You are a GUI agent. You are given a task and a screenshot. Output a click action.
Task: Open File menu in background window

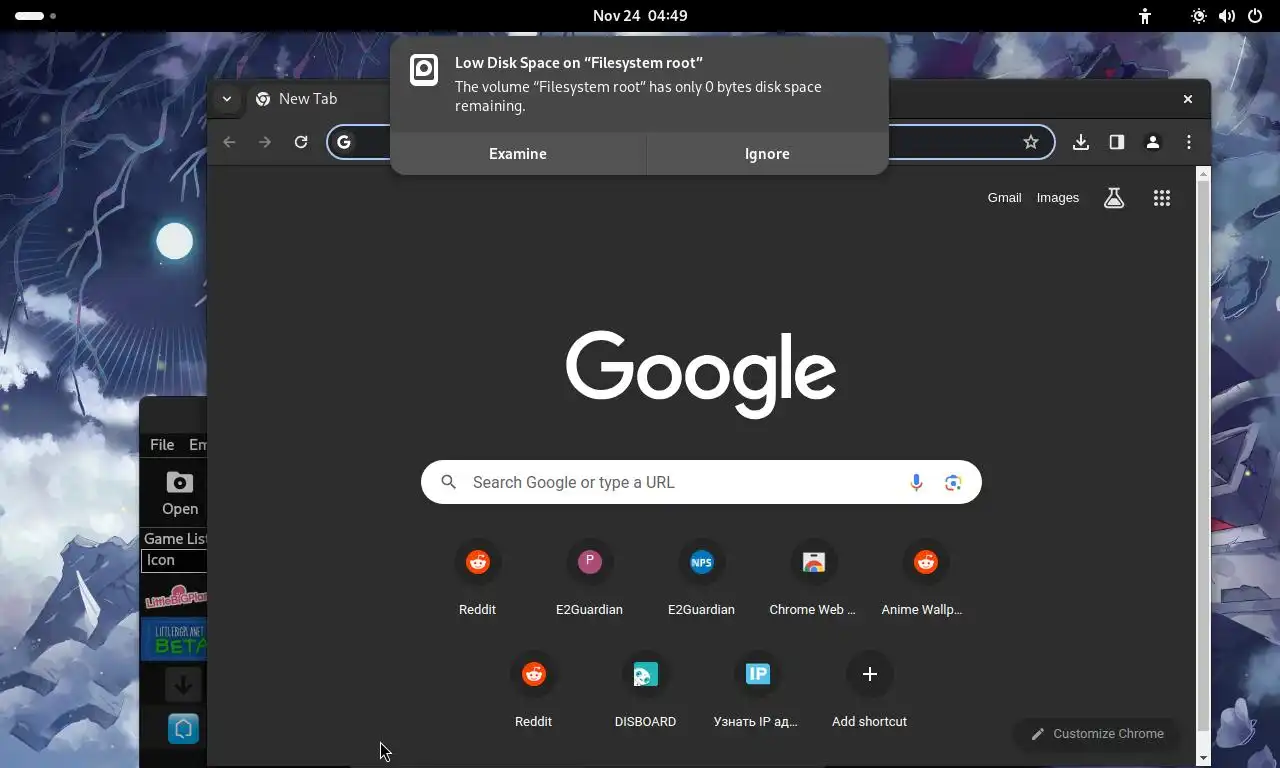(162, 445)
